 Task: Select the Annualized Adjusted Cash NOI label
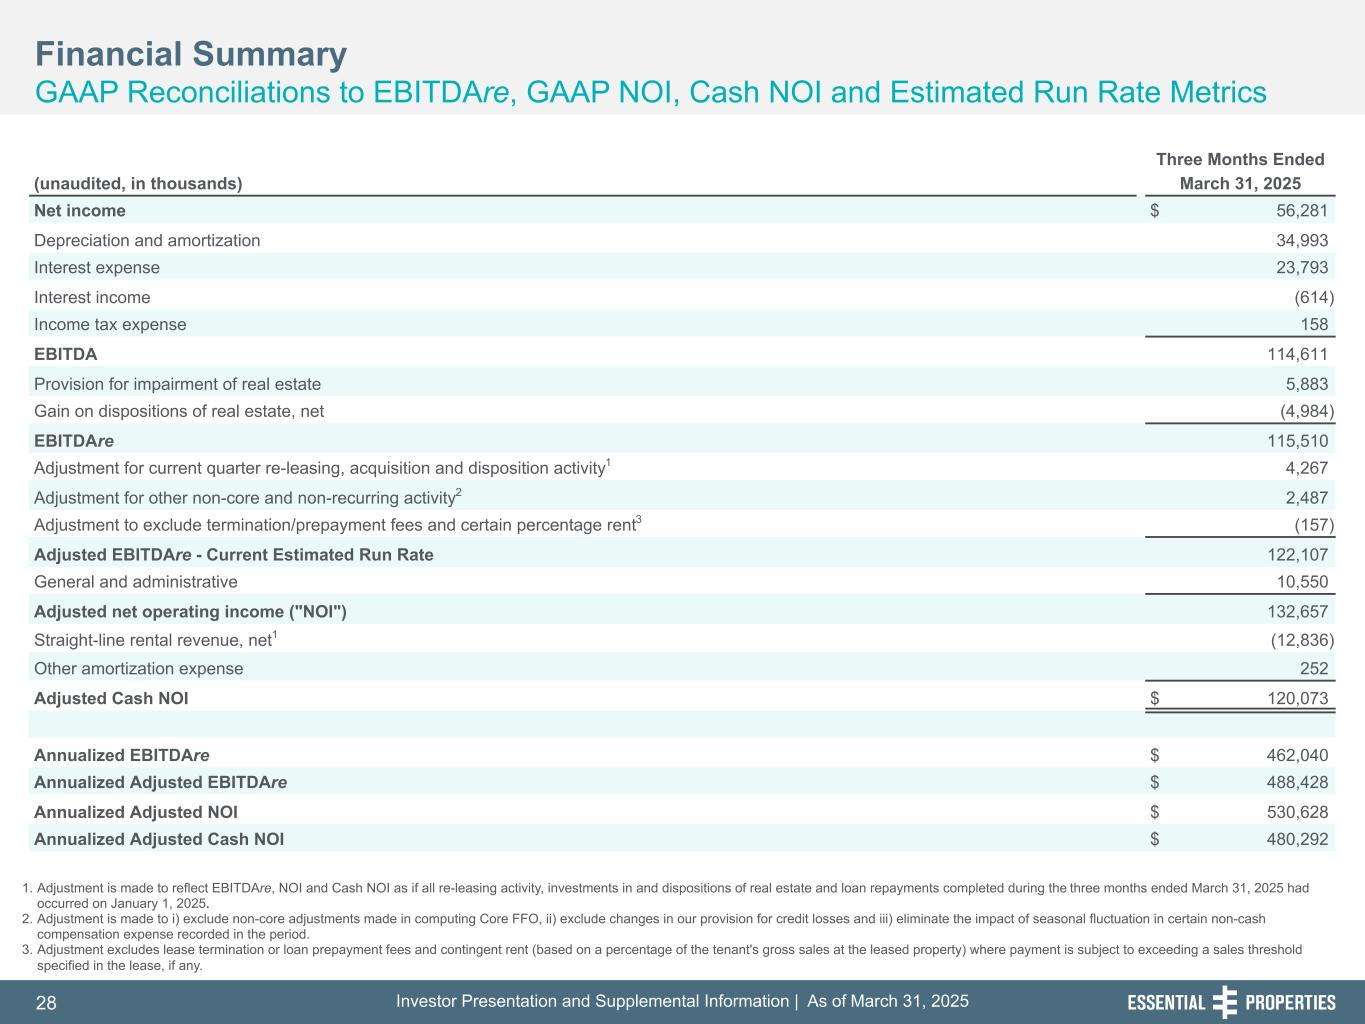[159, 840]
